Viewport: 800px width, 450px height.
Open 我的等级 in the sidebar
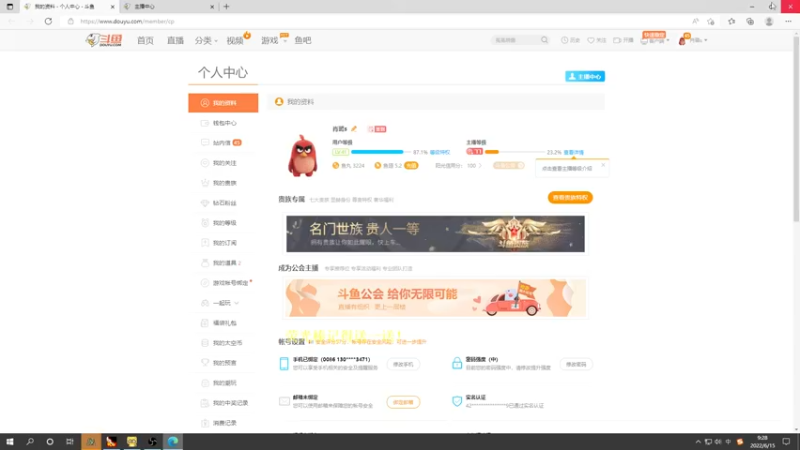pyautogui.click(x=223, y=223)
